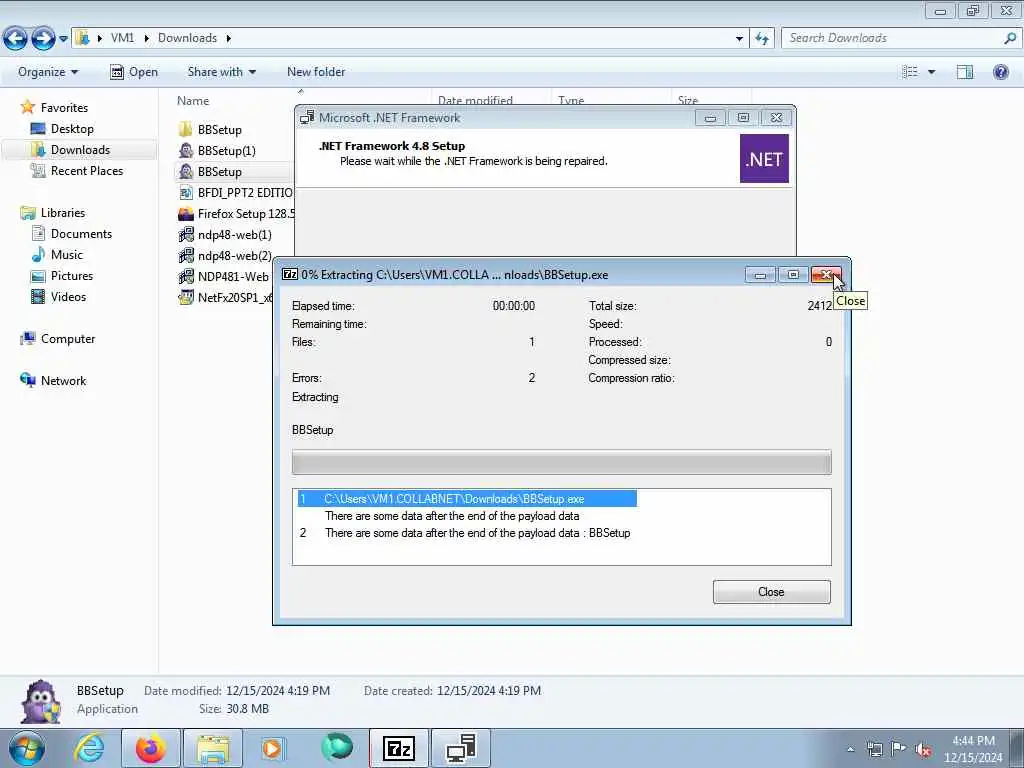Select Network in the navigation pane
This screenshot has width=1024, height=768.
point(54,381)
